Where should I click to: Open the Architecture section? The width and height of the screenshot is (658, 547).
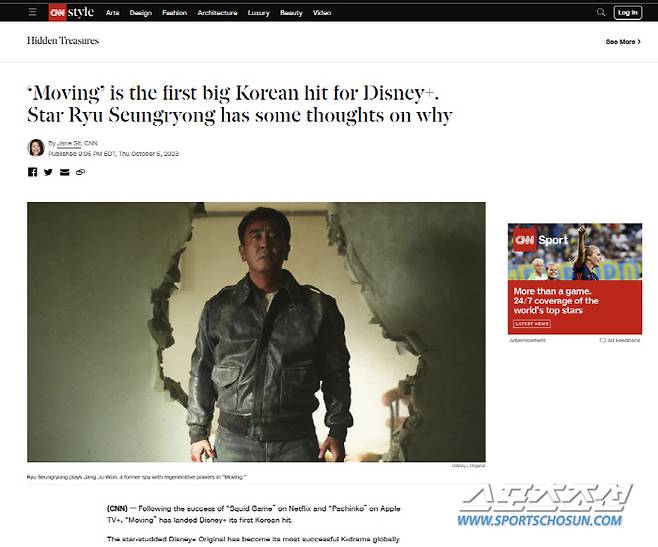[x=217, y=13]
